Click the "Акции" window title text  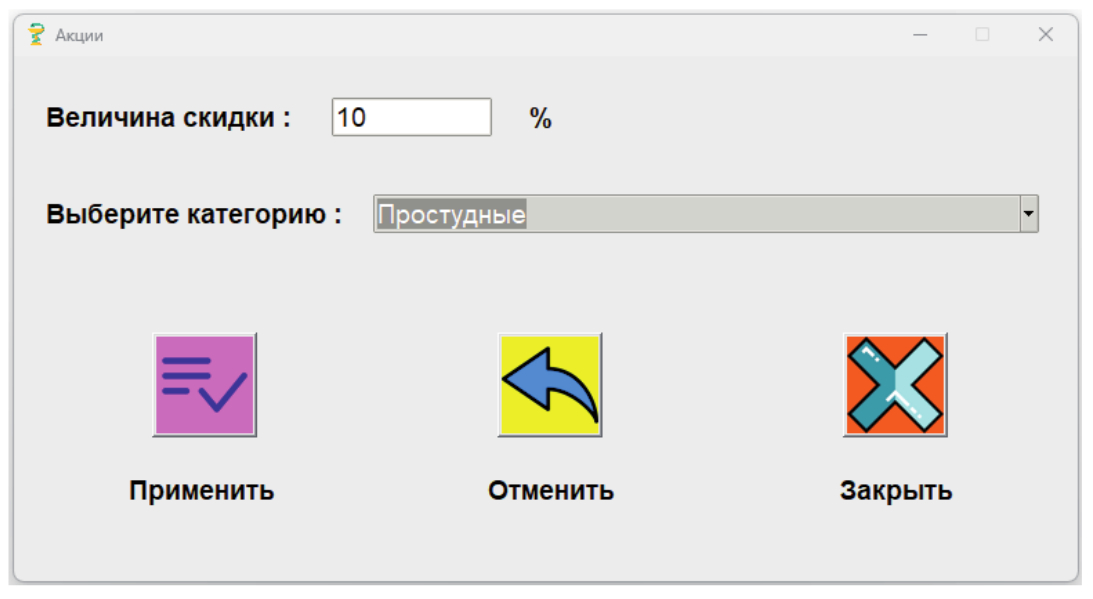pyautogui.click(x=79, y=36)
